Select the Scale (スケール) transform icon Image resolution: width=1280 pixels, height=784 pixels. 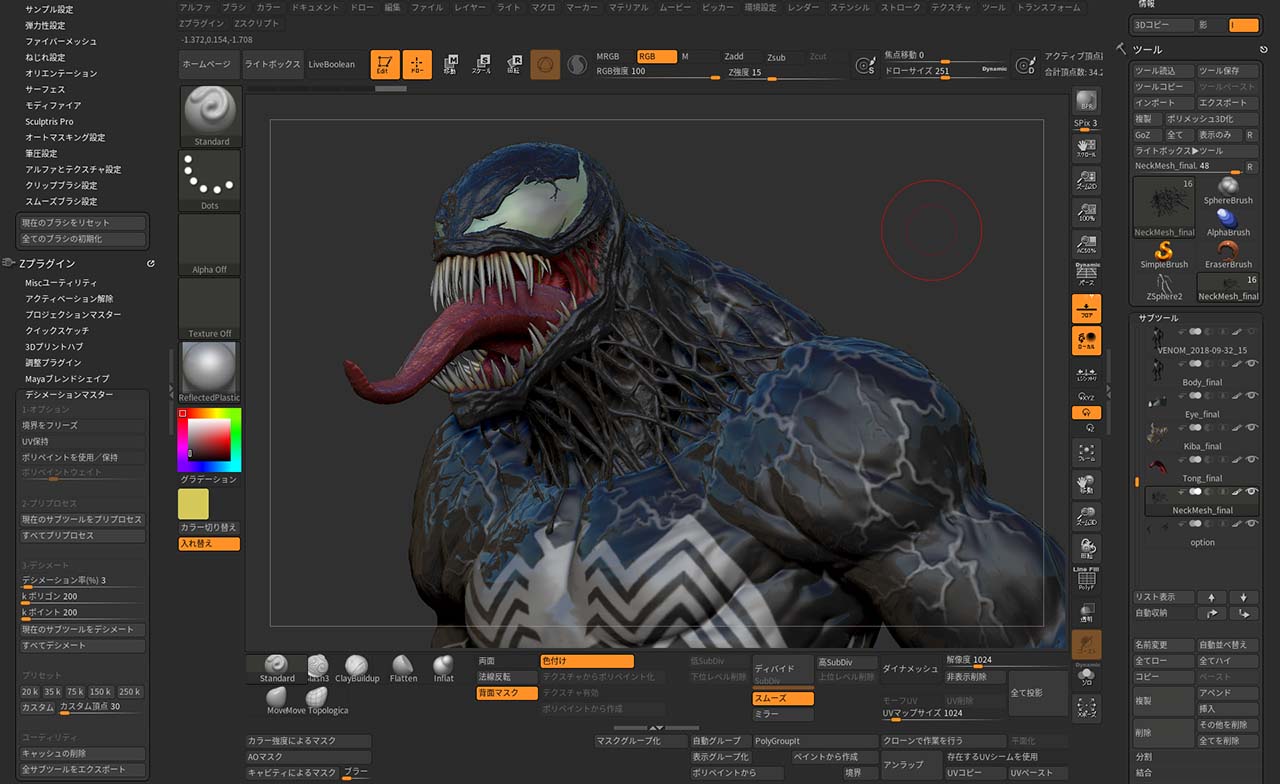tap(481, 65)
